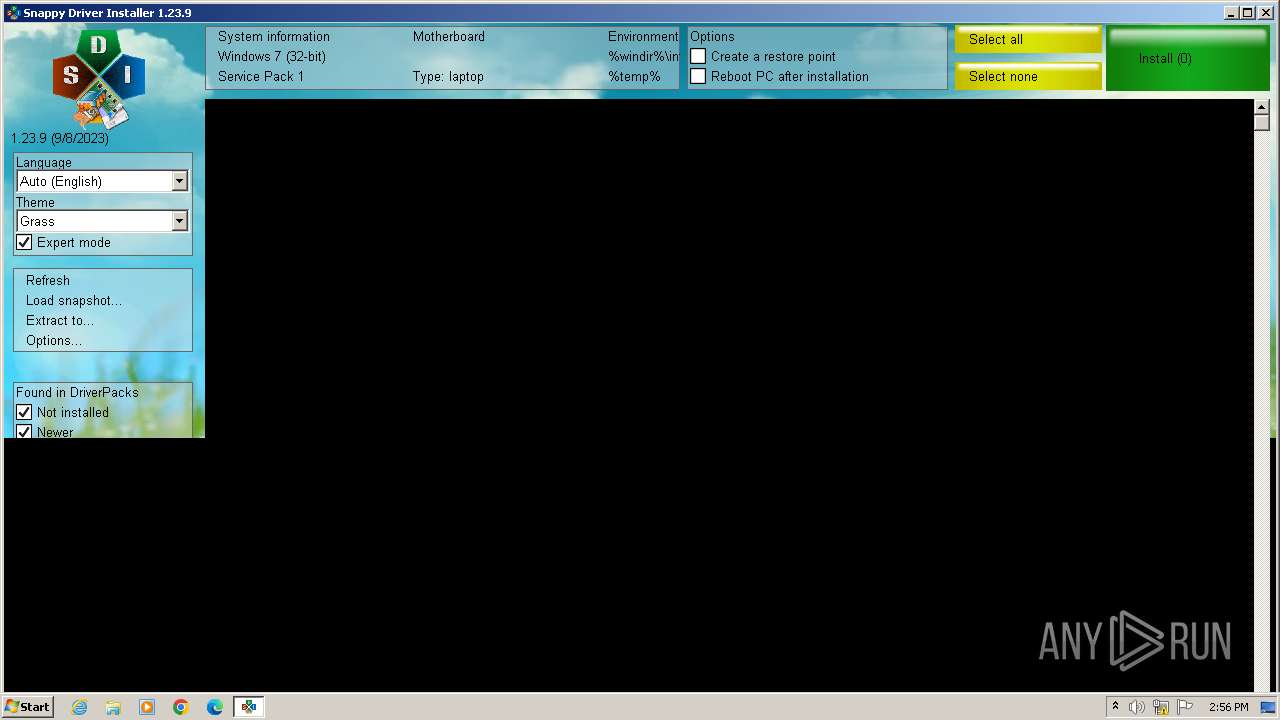Click the System information panel
1280x720 pixels.
442,58
